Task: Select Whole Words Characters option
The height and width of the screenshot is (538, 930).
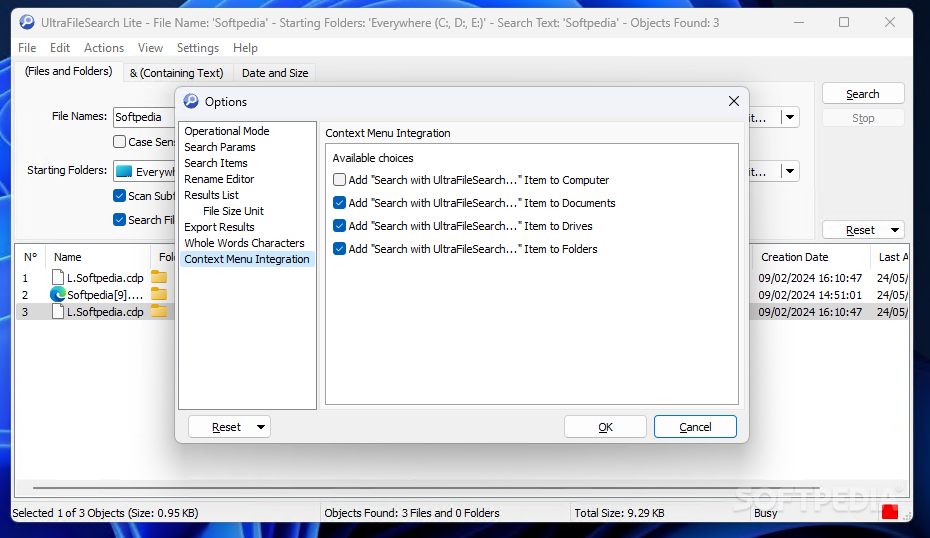Action: coord(244,243)
